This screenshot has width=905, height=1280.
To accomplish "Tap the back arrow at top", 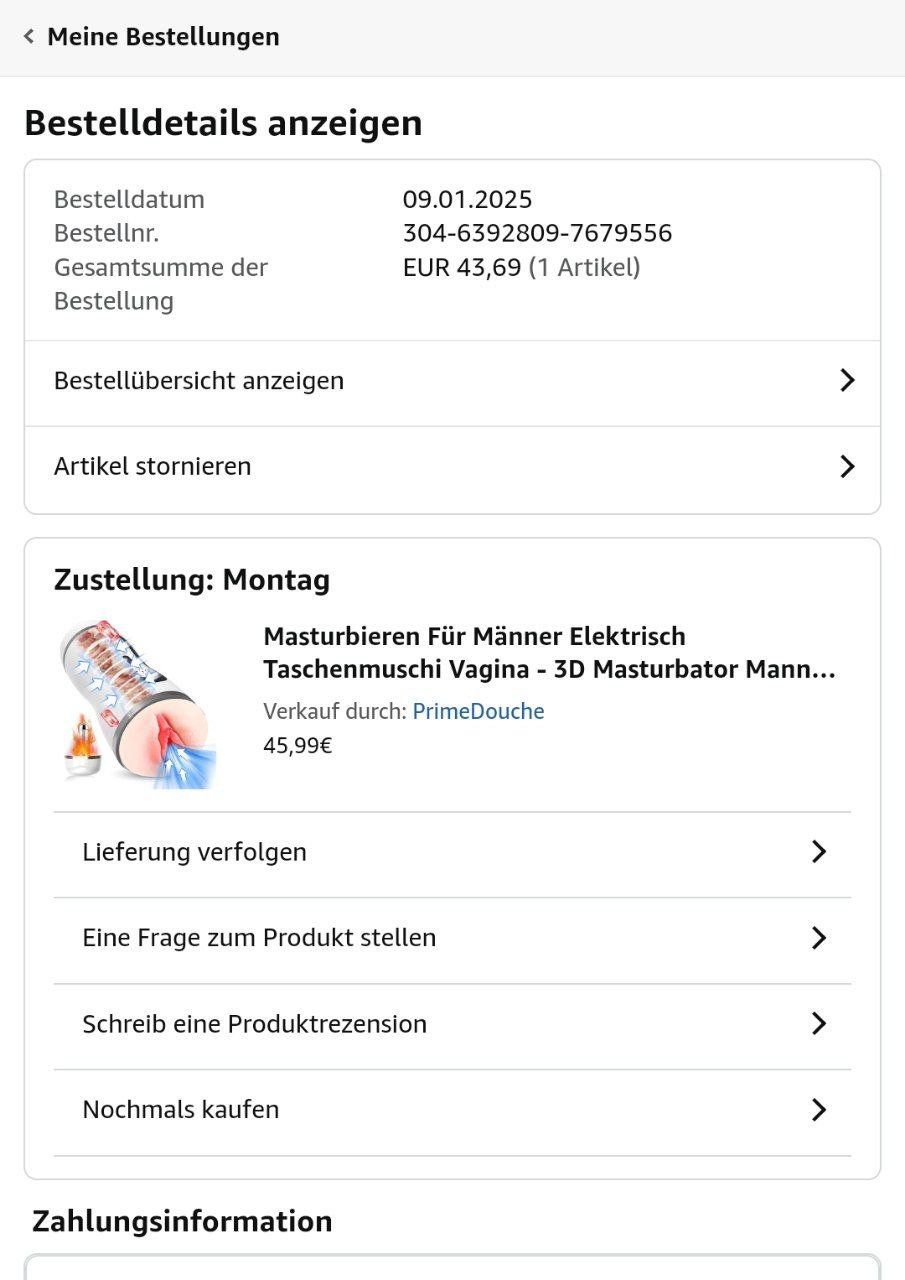I will click(x=29, y=37).
